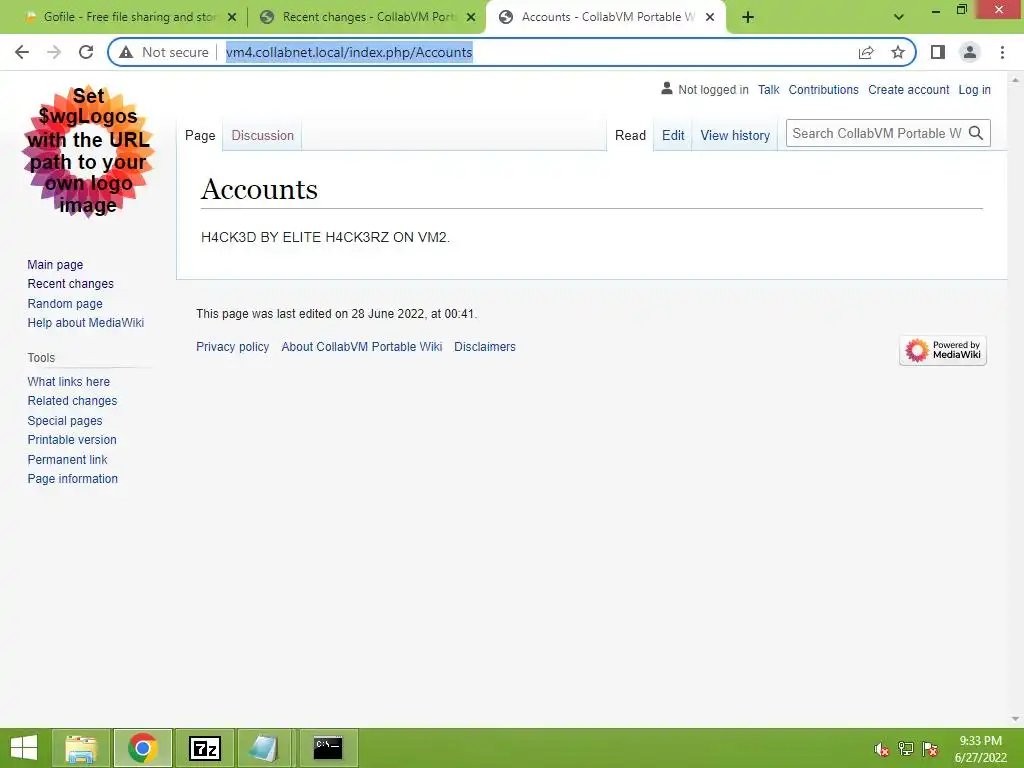
Task: Open the Windows Start button
Action: (x=24, y=748)
